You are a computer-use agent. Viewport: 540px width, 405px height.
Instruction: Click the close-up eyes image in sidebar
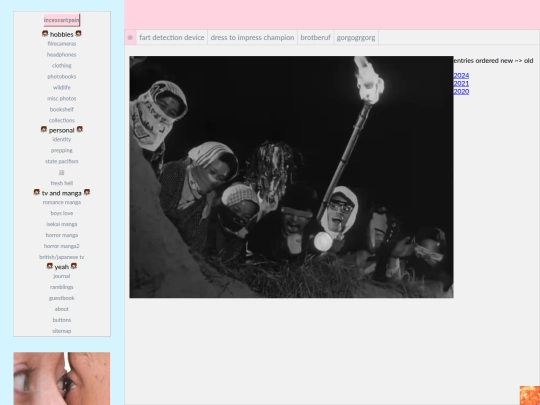(62, 378)
